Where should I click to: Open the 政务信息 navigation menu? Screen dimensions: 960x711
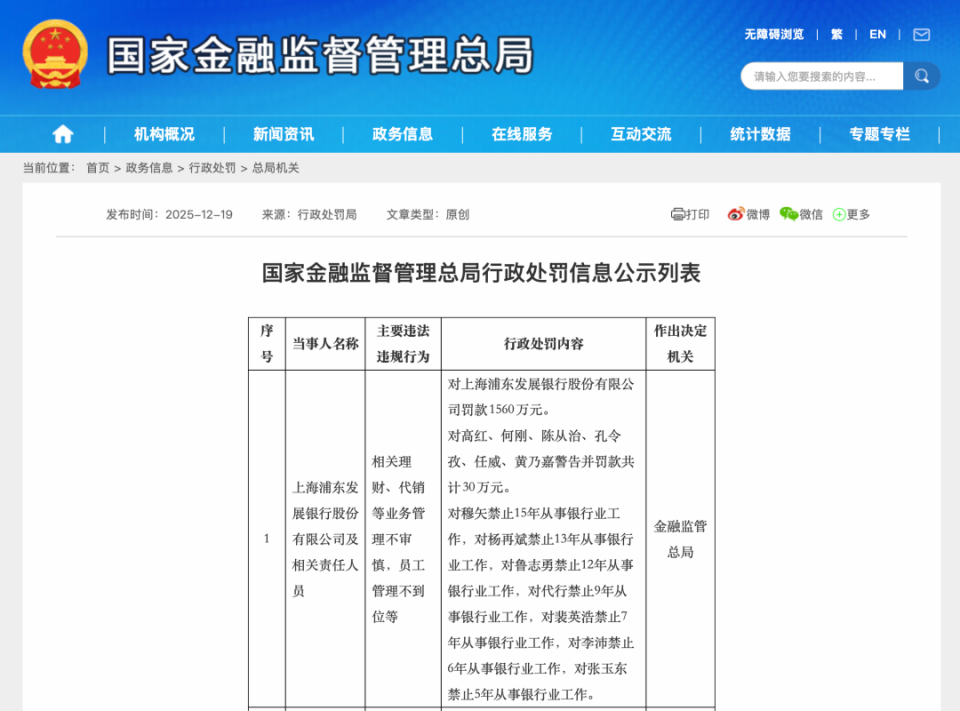coord(402,133)
